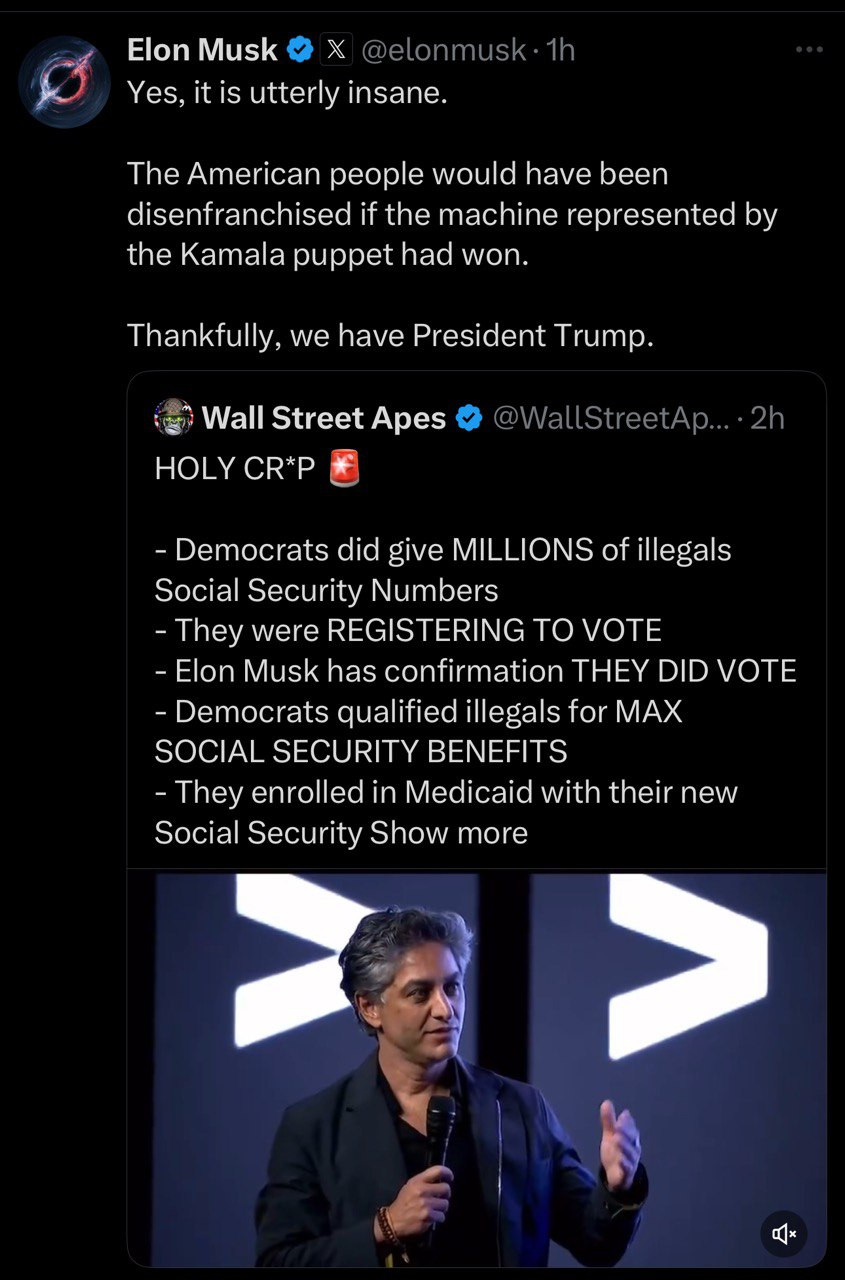Click the Wall Street Apes avatar icon
Screen dimensions: 845x1280
click(174, 417)
